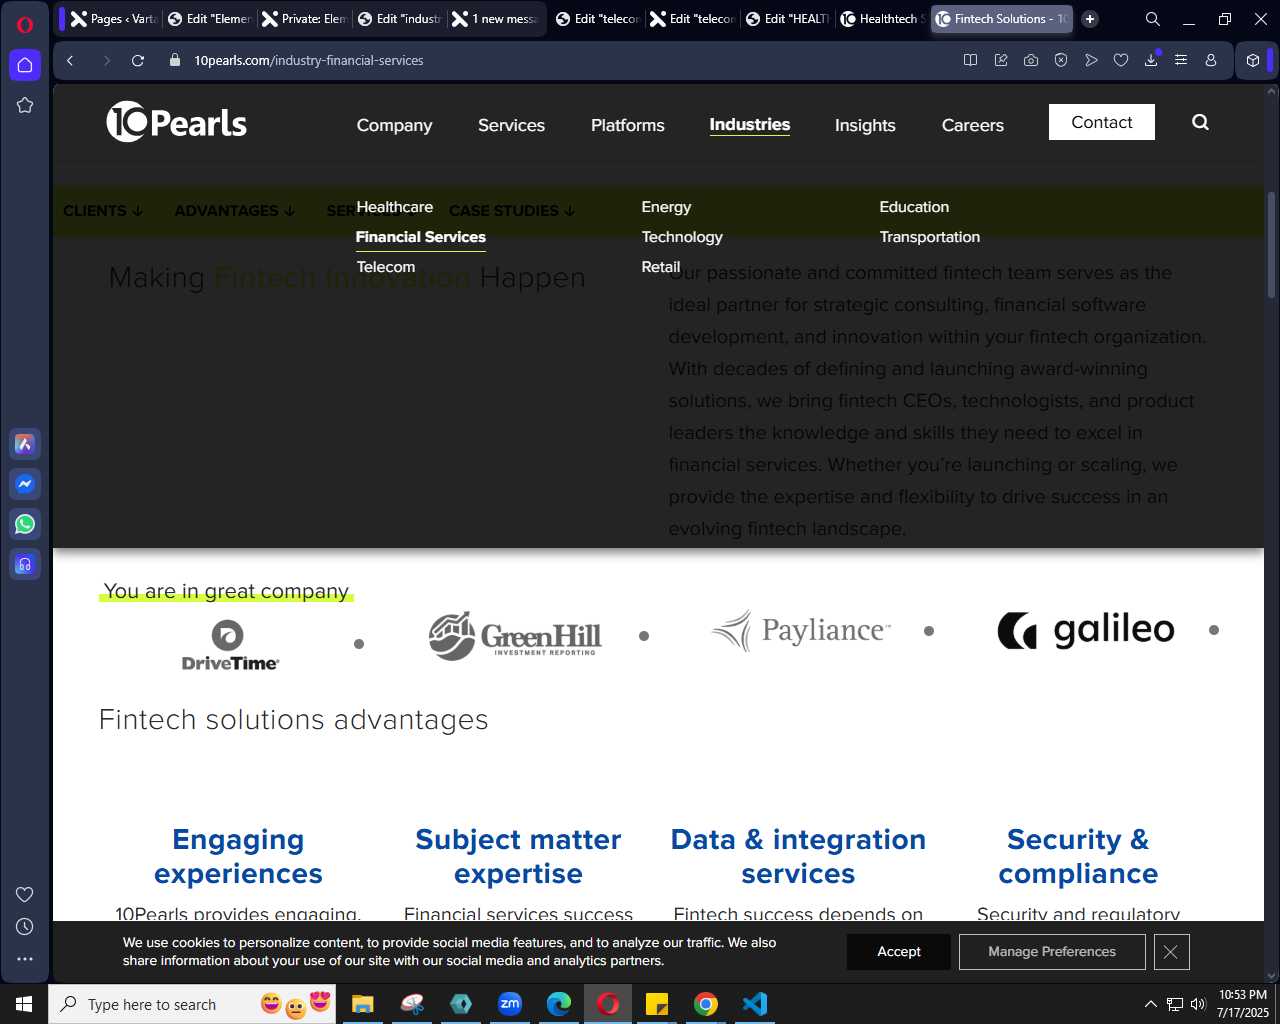Viewport: 1280px width, 1024px height.
Task: Open Visual Studio Code from taskbar
Action: point(755,1004)
